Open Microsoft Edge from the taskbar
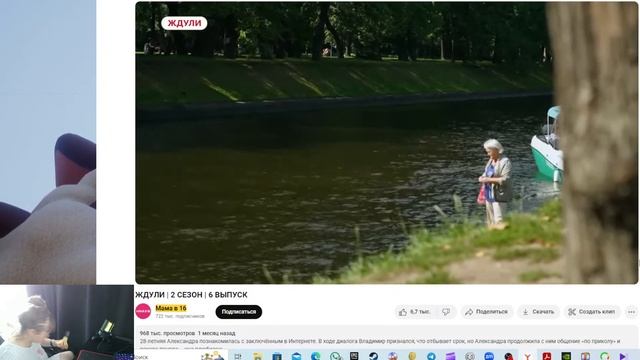The image size is (640, 360). click(316, 356)
